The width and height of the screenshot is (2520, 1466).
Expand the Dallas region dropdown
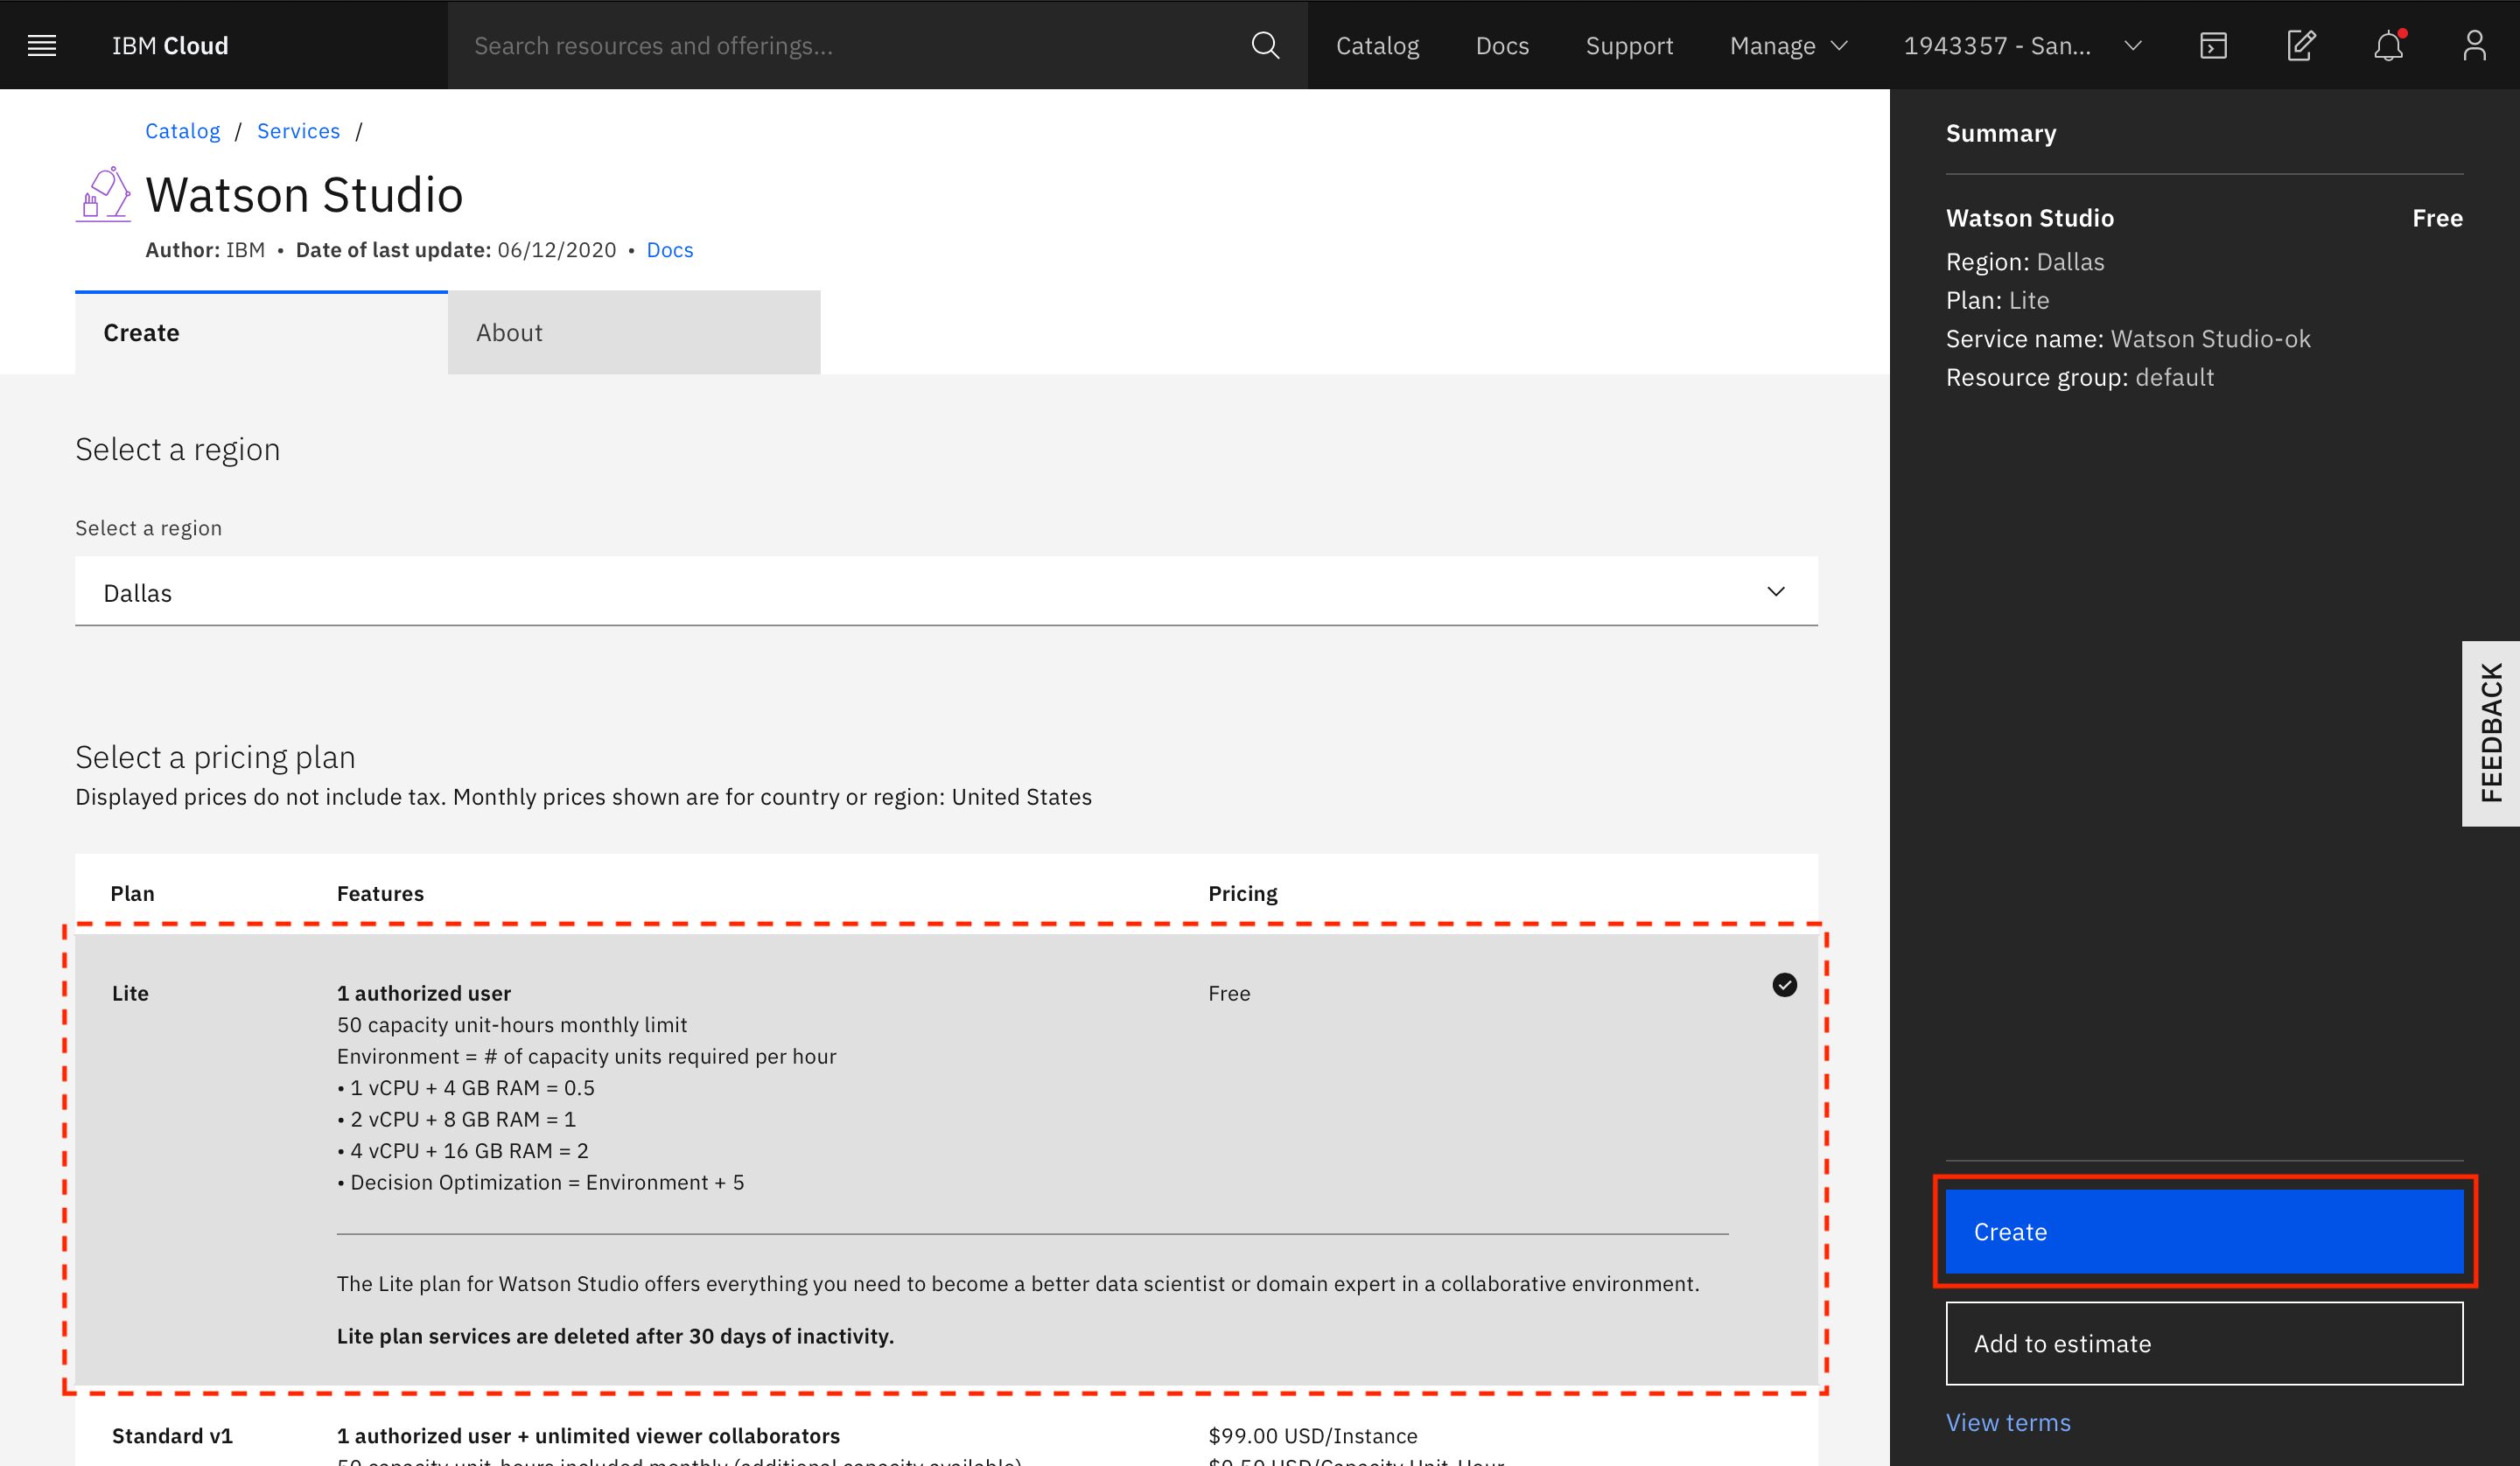click(x=945, y=592)
